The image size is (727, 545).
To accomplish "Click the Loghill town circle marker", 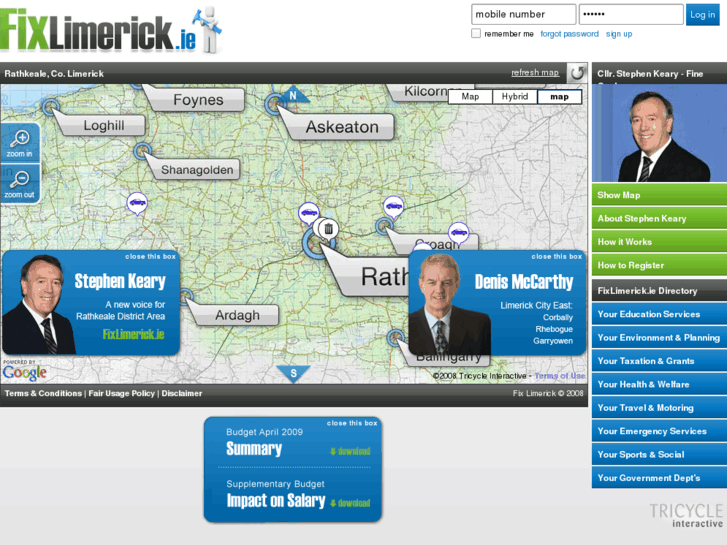I will 51,107.
